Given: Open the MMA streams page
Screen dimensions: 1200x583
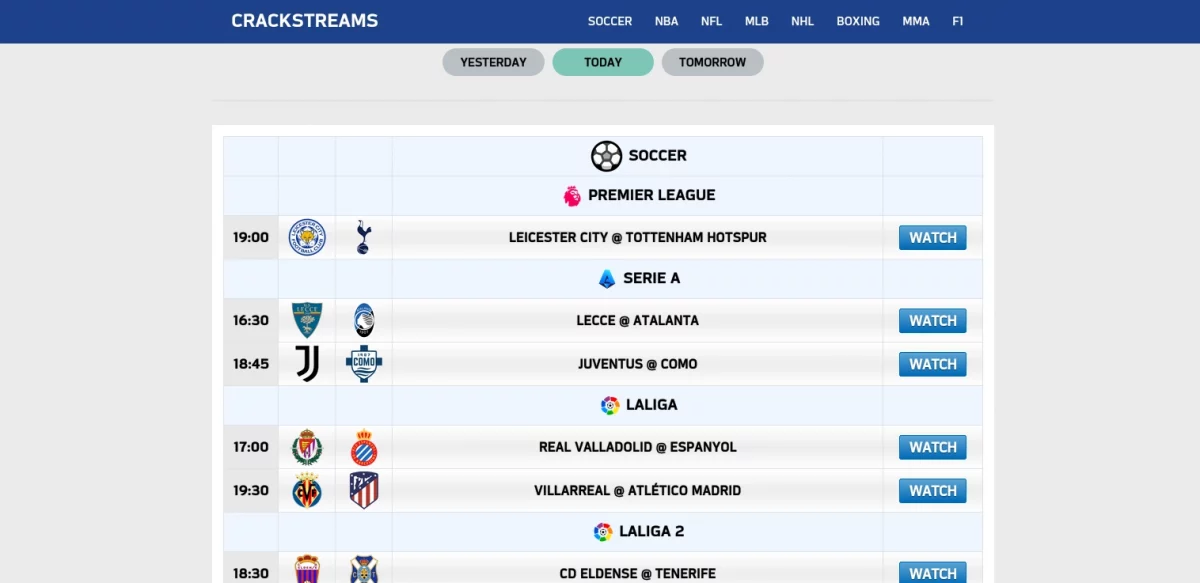Looking at the screenshot, I should pos(915,21).
